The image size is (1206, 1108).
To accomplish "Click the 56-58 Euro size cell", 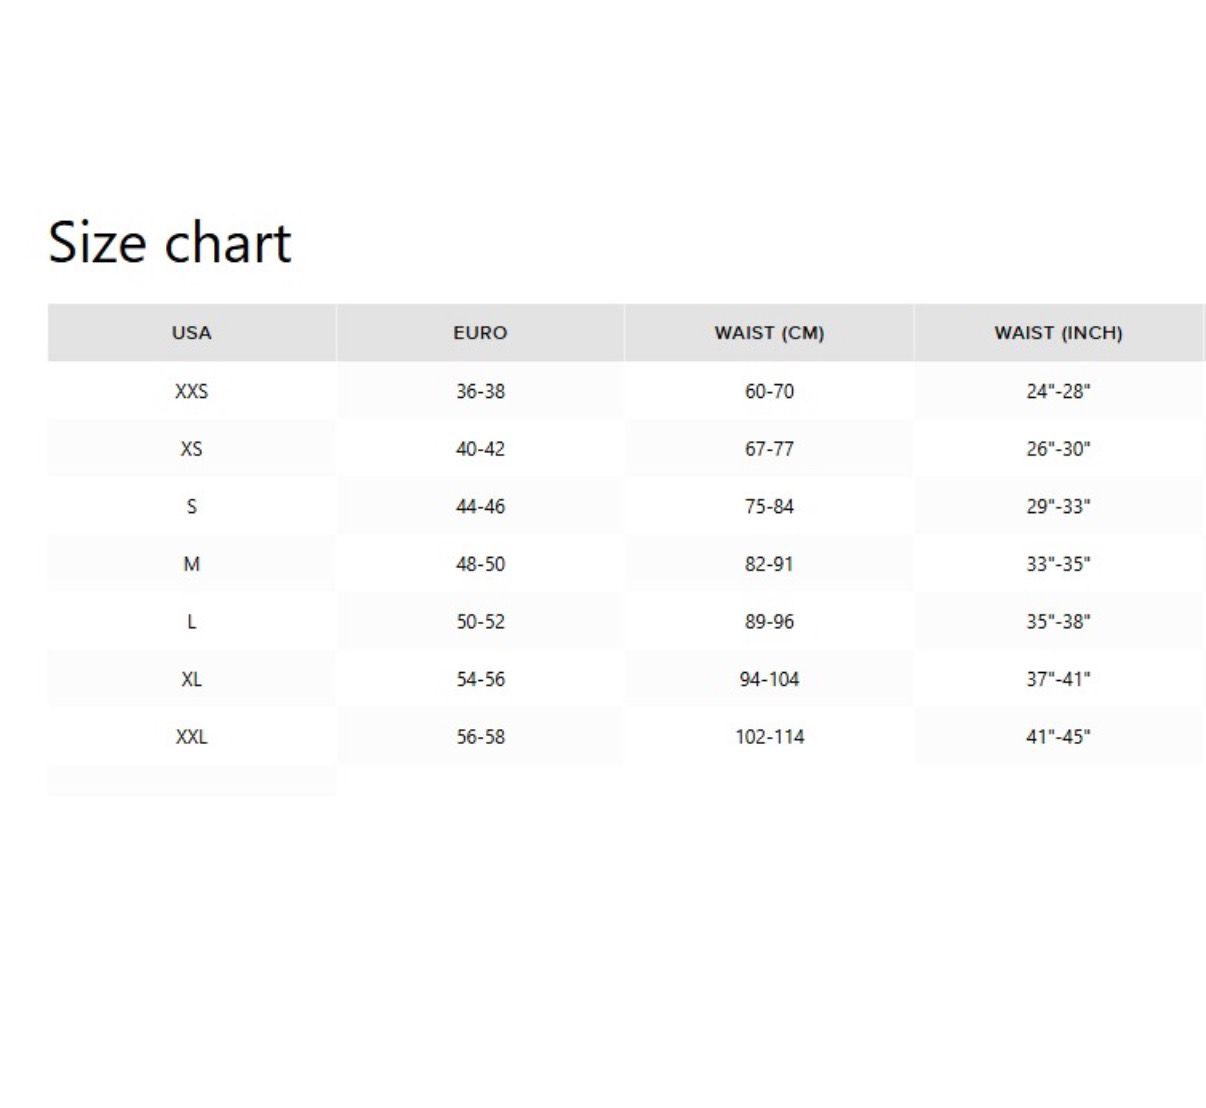I will (480, 737).
